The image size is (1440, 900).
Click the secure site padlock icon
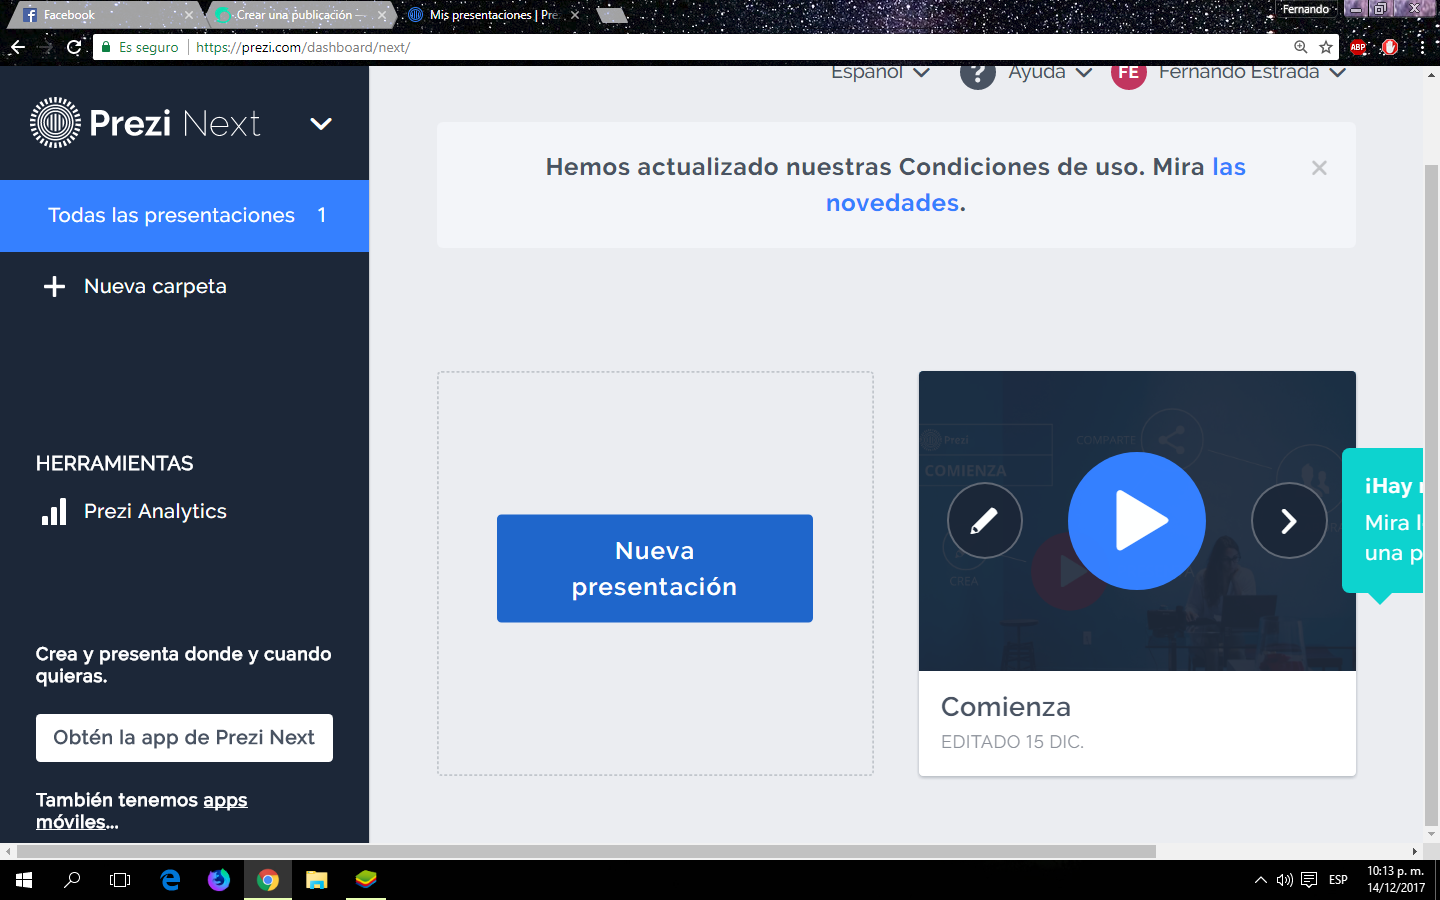click(106, 47)
